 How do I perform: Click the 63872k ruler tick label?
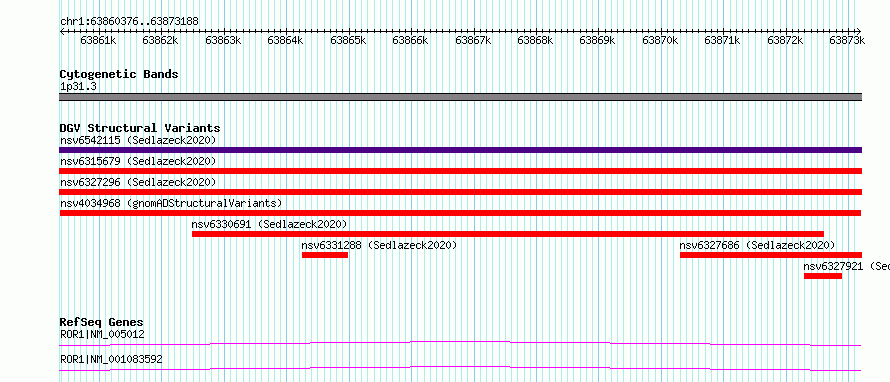click(x=786, y=40)
